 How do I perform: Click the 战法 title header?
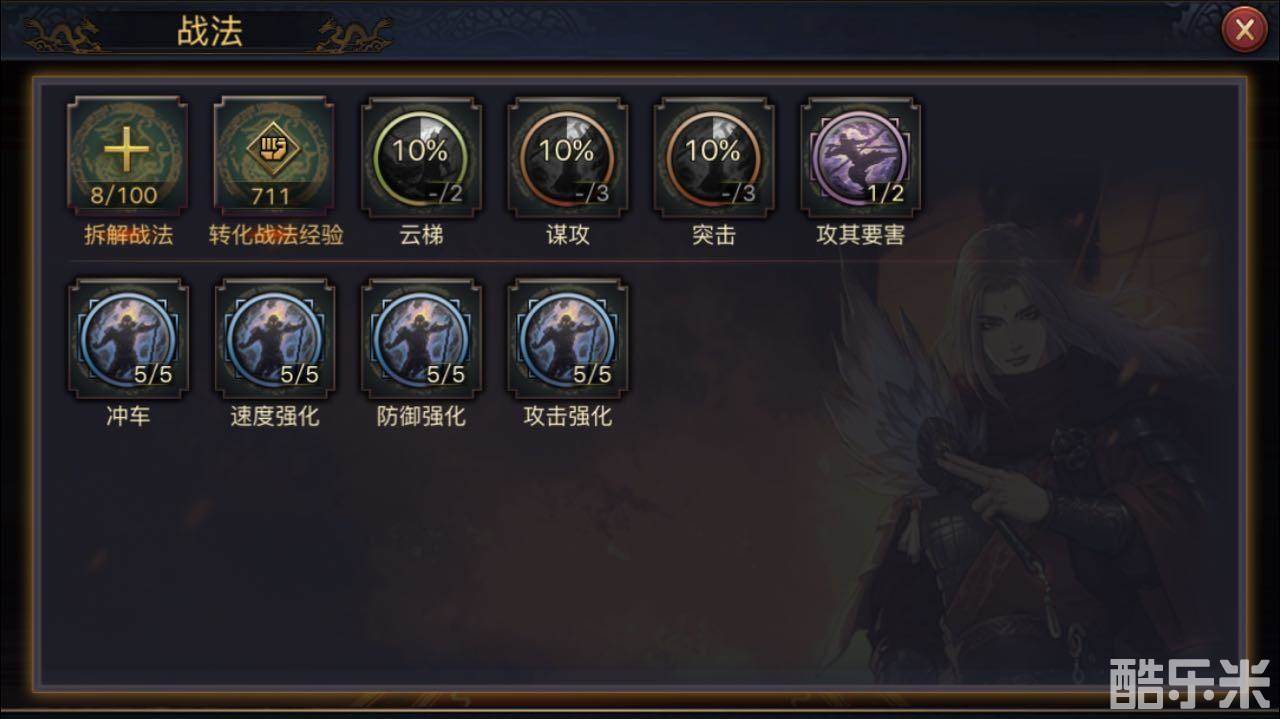pos(210,31)
